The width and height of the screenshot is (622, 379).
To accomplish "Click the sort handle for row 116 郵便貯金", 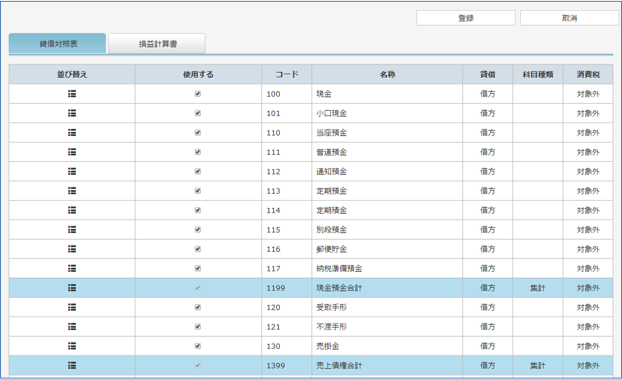I will point(72,249).
